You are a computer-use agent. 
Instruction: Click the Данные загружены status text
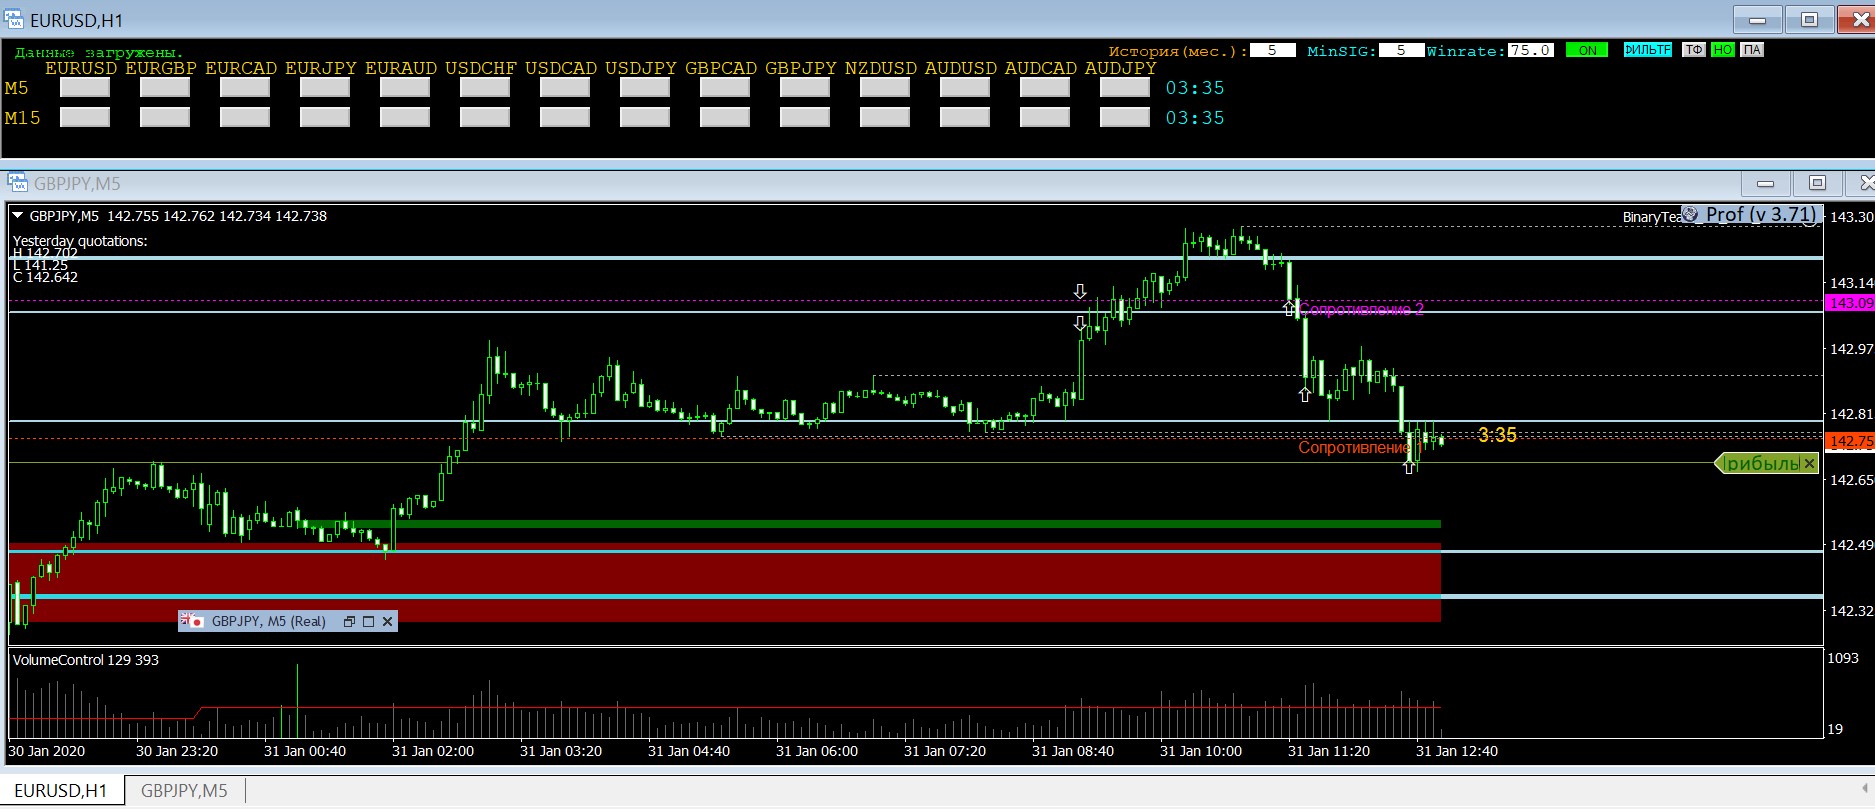pyautogui.click(x=99, y=52)
